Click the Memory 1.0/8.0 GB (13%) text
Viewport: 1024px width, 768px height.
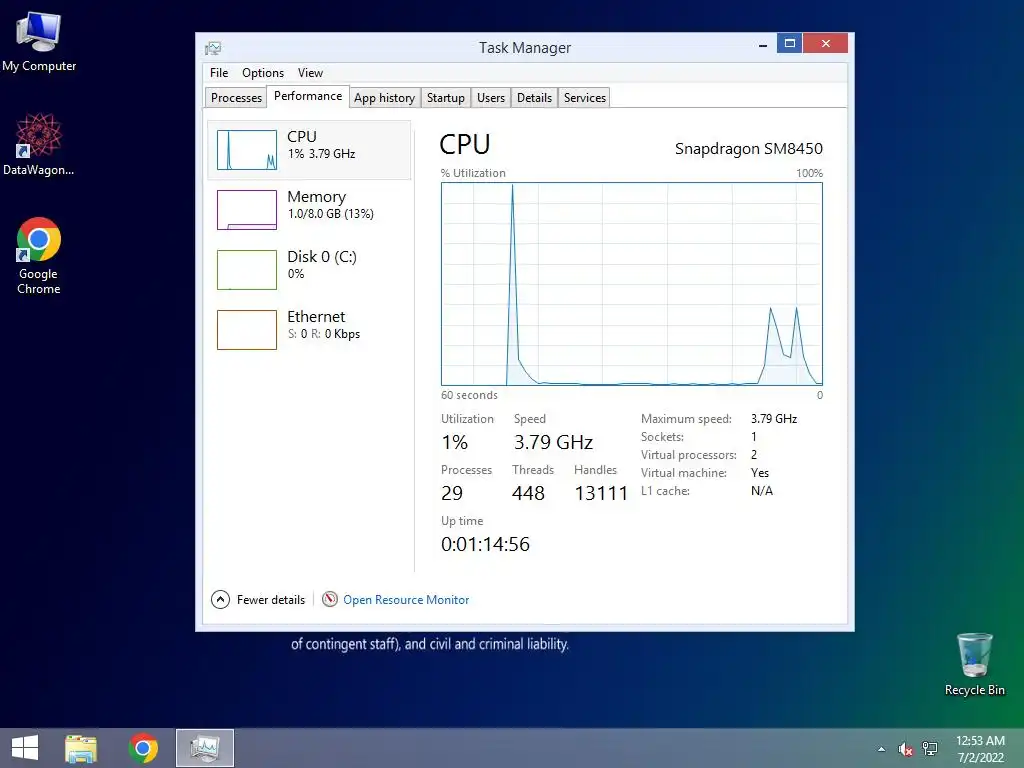pyautogui.click(x=330, y=214)
